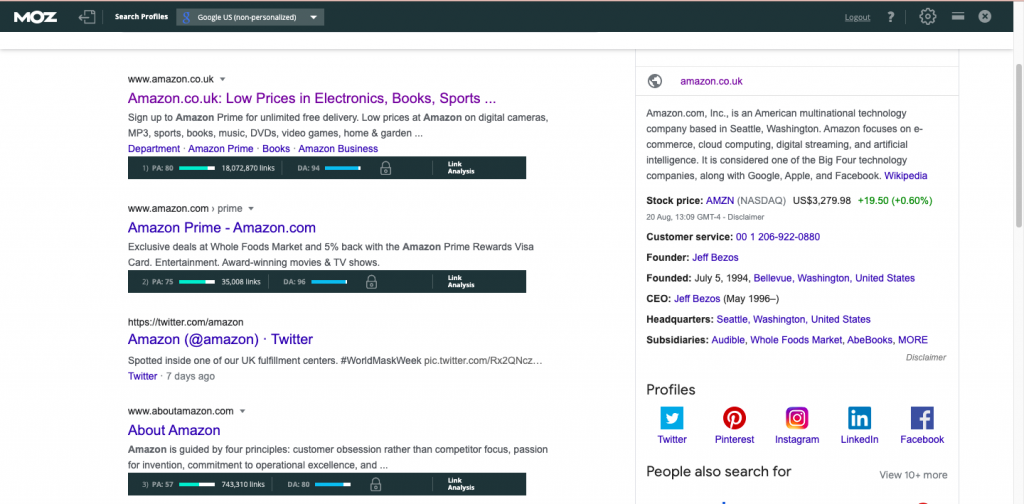Viewport: 1024px width, 504px height.
Task: Open the Amazon Prime - Amazon.com result
Action: point(222,228)
